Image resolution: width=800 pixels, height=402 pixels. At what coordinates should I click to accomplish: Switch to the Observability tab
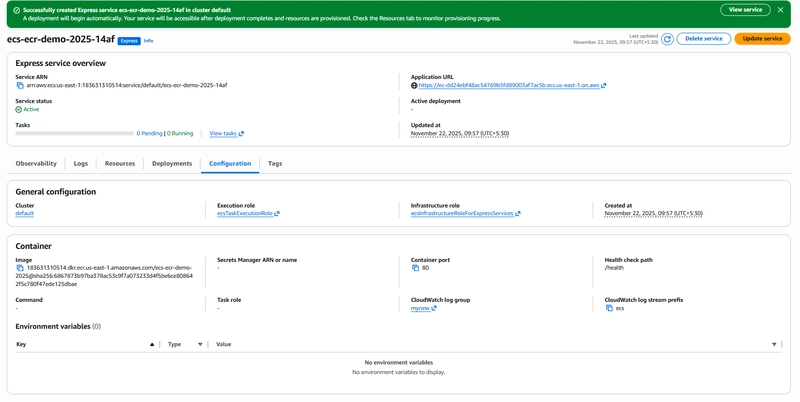click(x=37, y=163)
